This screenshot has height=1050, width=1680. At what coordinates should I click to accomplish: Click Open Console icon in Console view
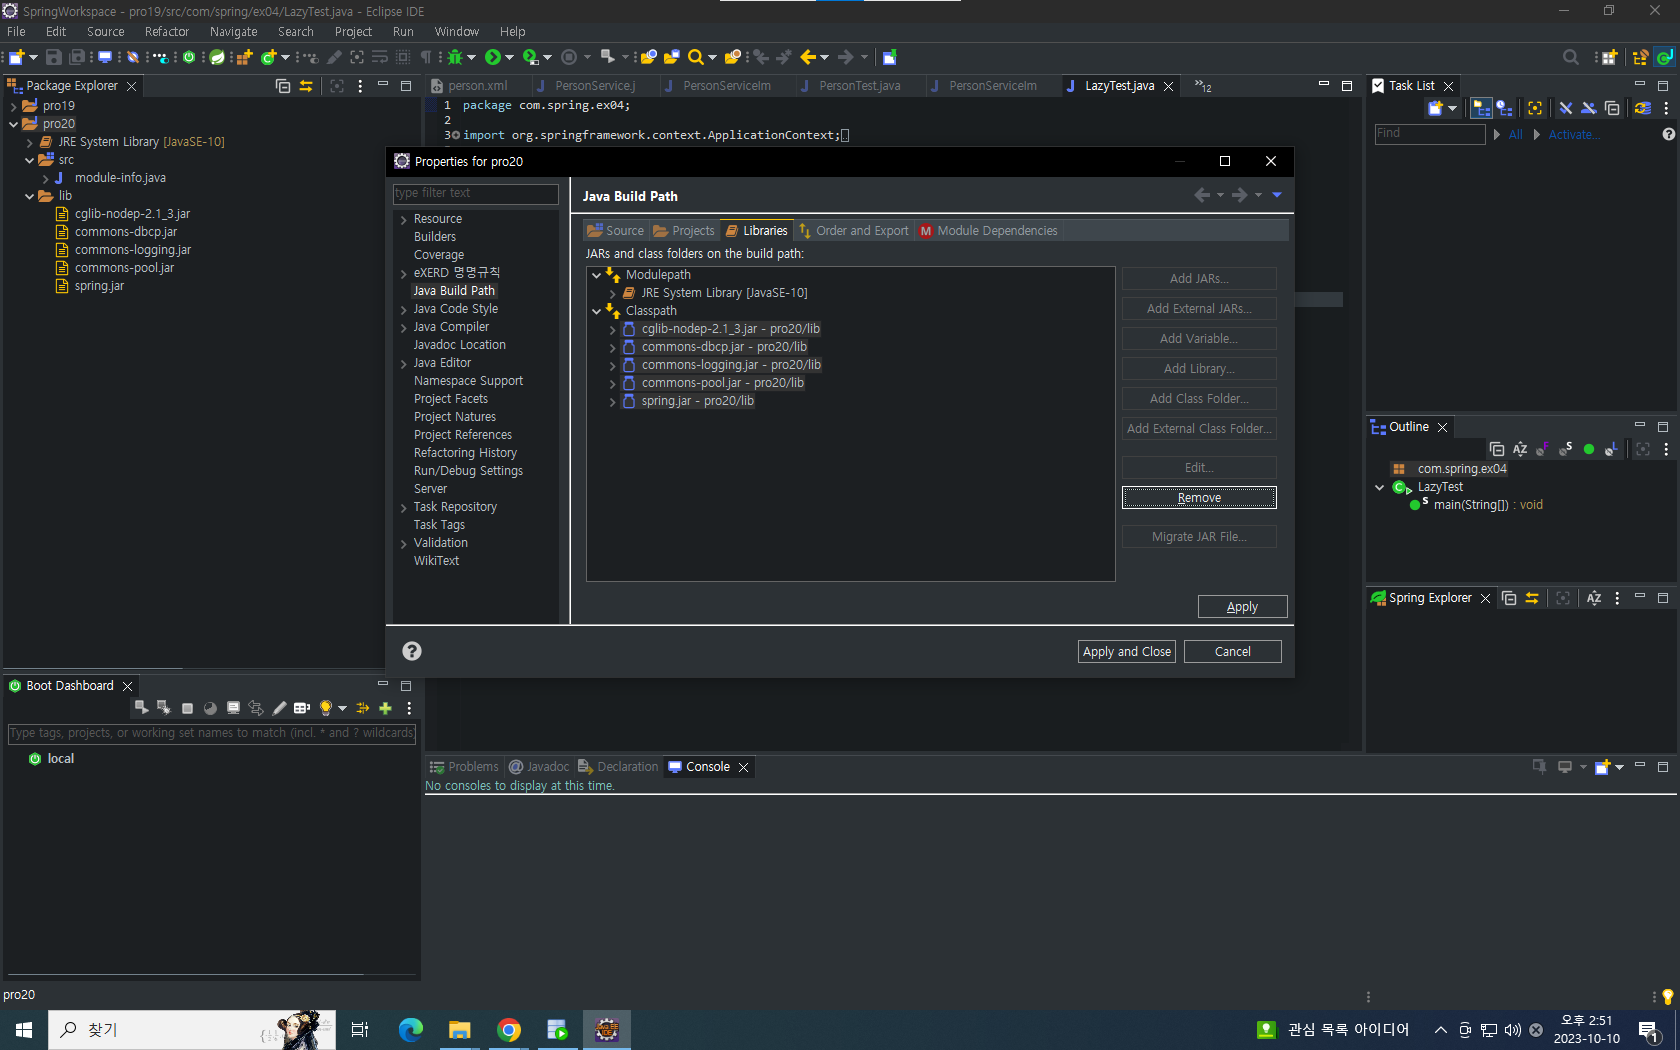[1602, 767]
